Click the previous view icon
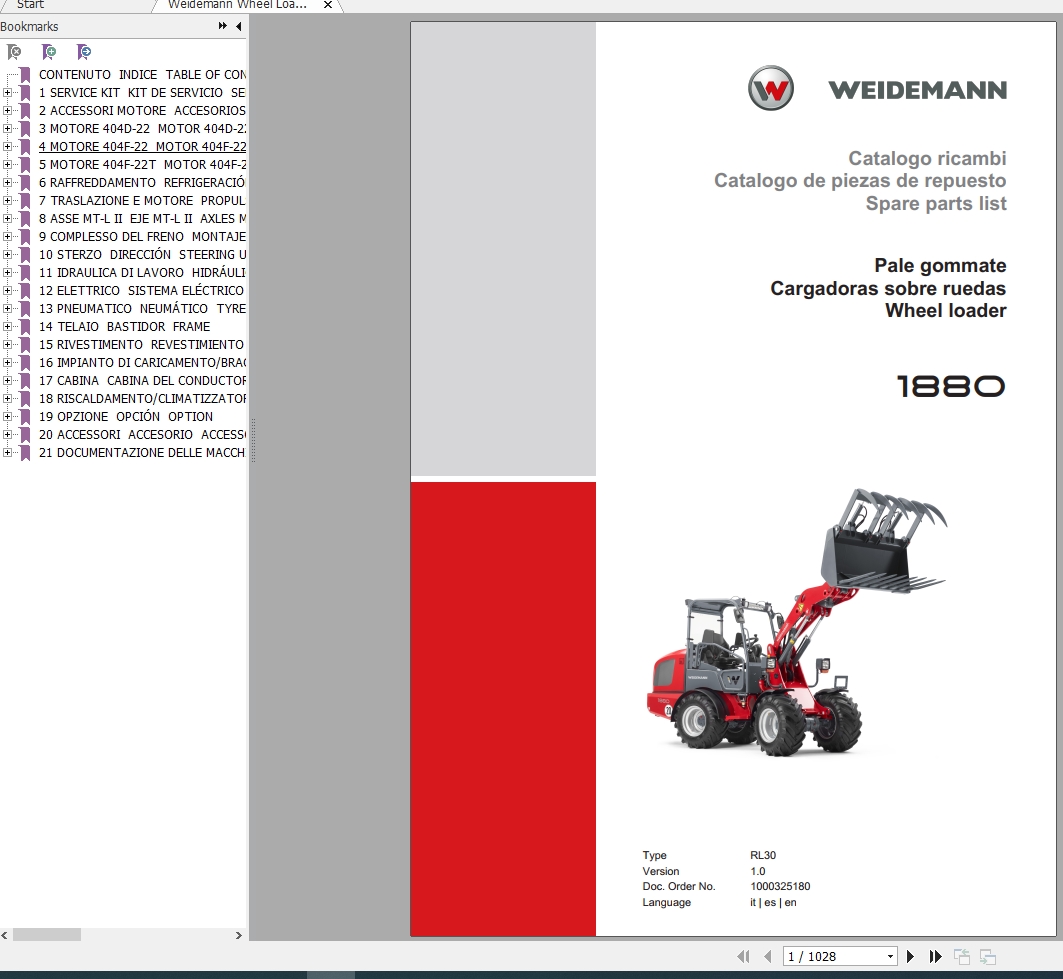Viewport: 1063px width, 979px height. pos(962,957)
